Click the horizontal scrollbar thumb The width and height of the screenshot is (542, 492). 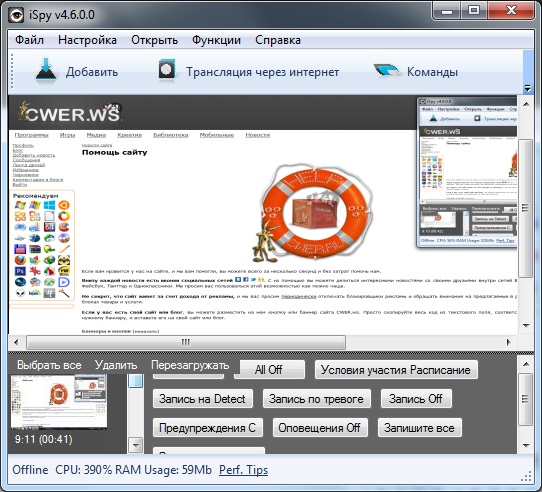point(186,342)
